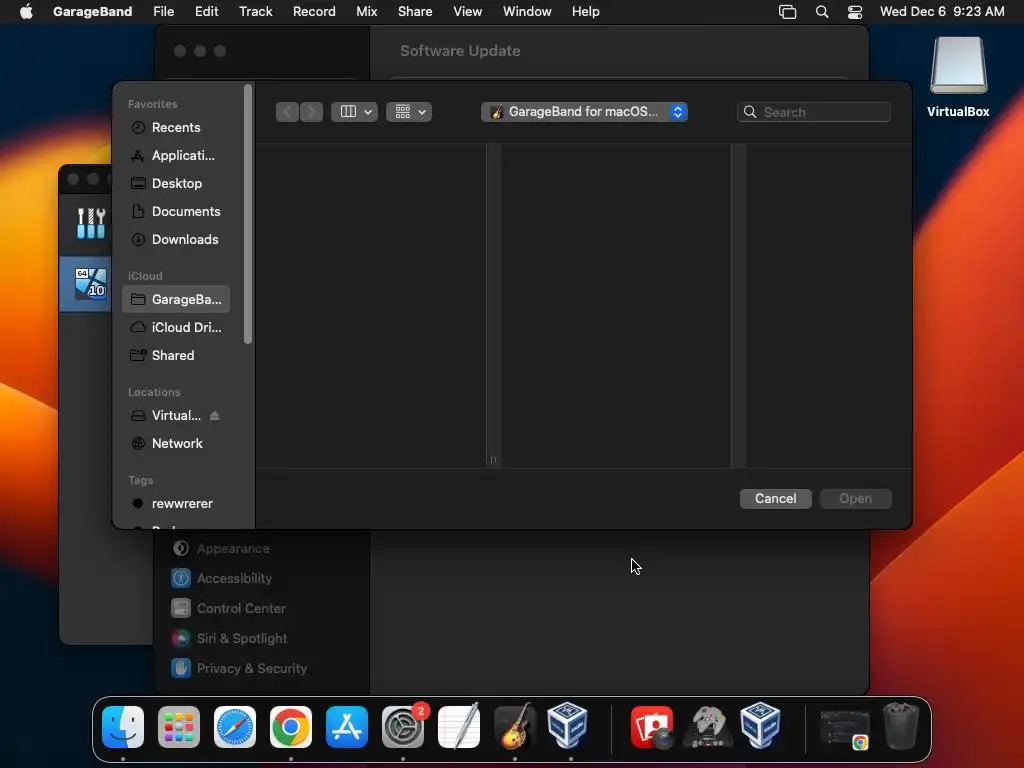Image resolution: width=1024 pixels, height=768 pixels.
Task: Open the View menu
Action: click(468, 12)
